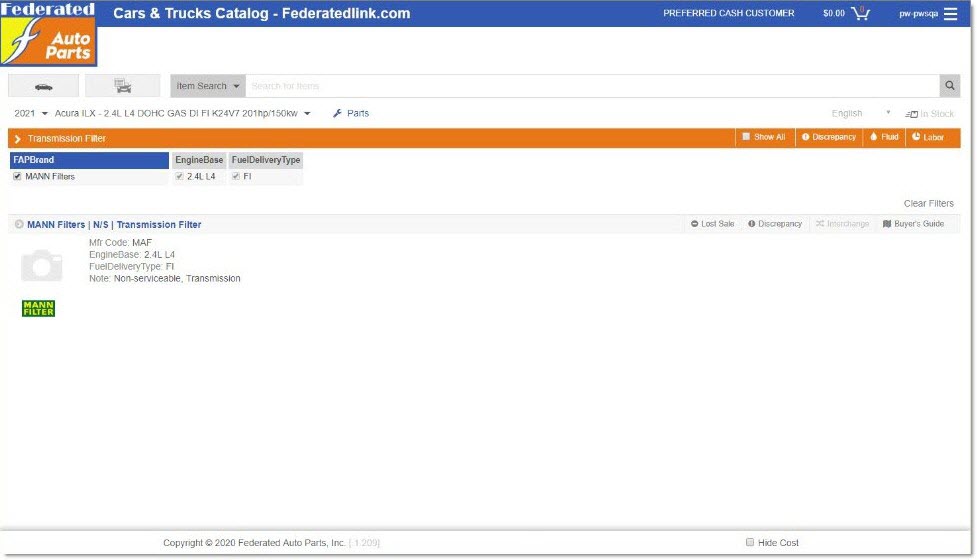This screenshot has height=560, width=977.
Task: Expand the 2021 year dropdown
Action: tap(31, 114)
